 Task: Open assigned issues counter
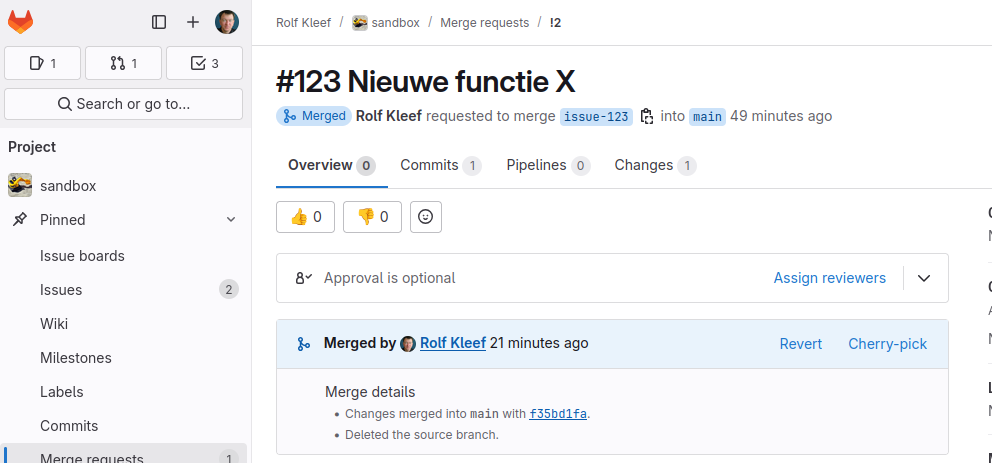tap(42, 63)
